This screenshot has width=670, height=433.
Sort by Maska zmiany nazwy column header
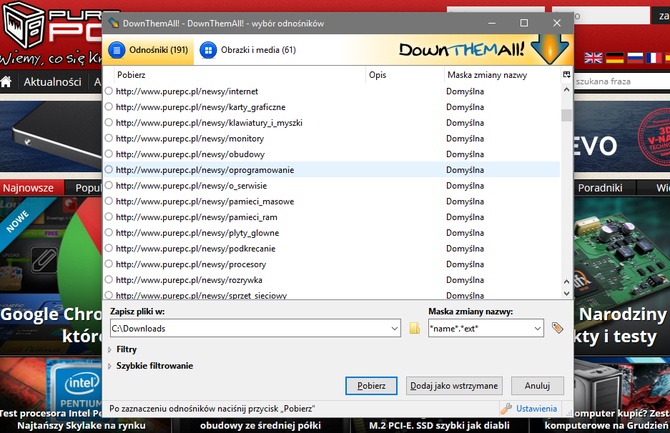[502, 75]
